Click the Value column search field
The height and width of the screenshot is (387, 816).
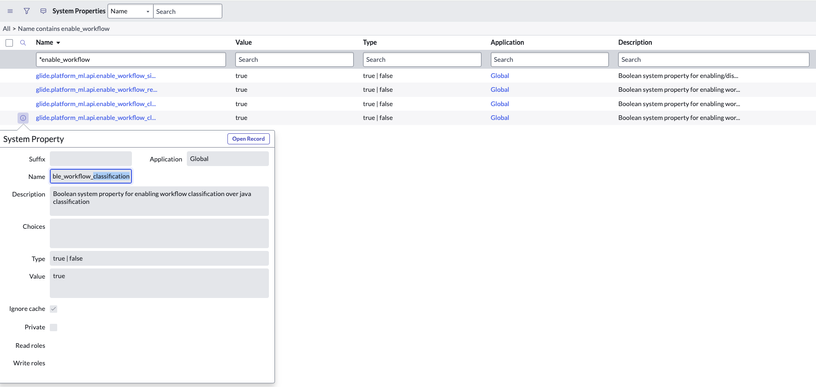click(295, 59)
